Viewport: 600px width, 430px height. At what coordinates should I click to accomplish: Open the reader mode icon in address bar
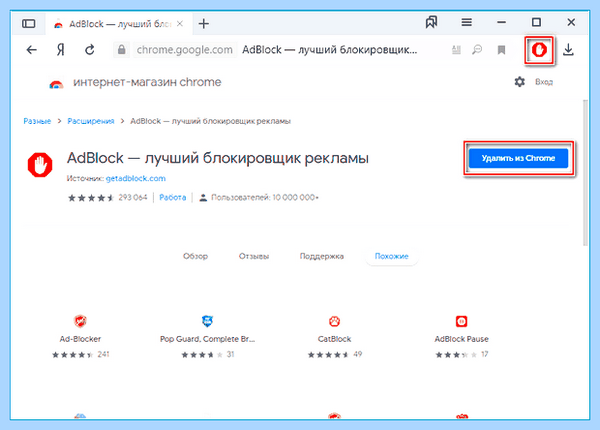click(456, 50)
